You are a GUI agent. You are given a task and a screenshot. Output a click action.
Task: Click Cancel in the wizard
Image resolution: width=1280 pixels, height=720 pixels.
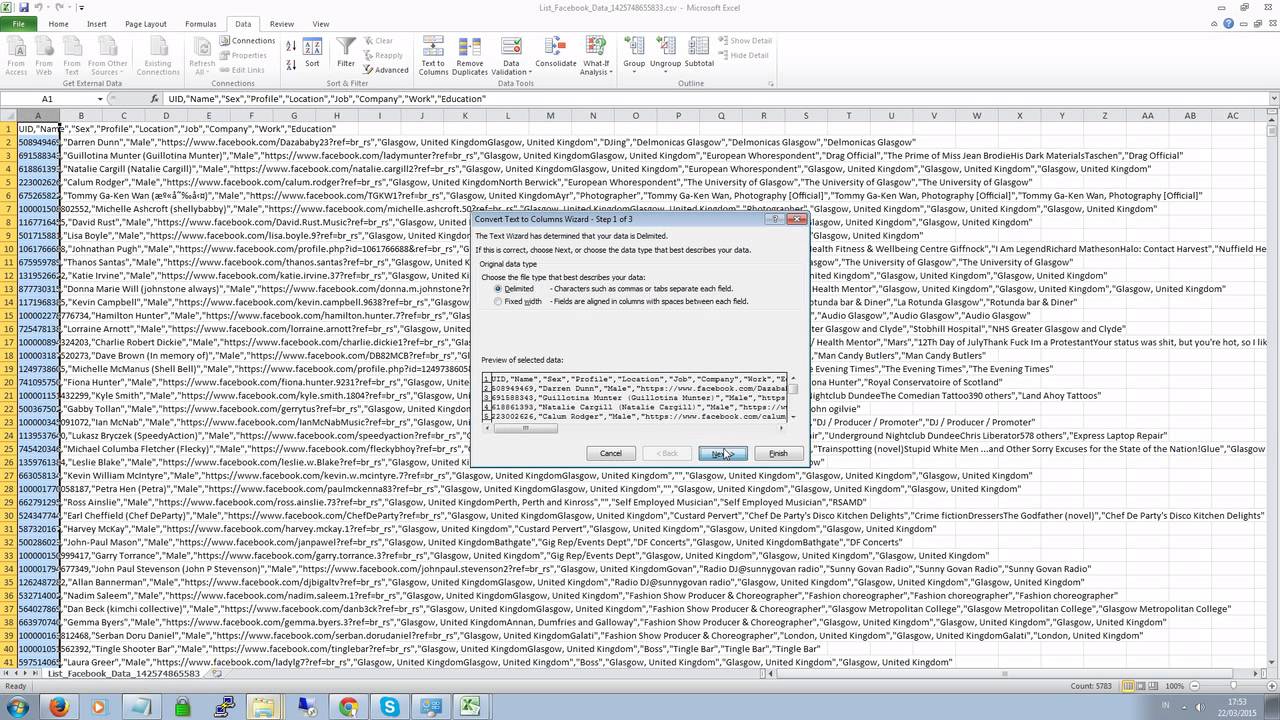coord(611,453)
